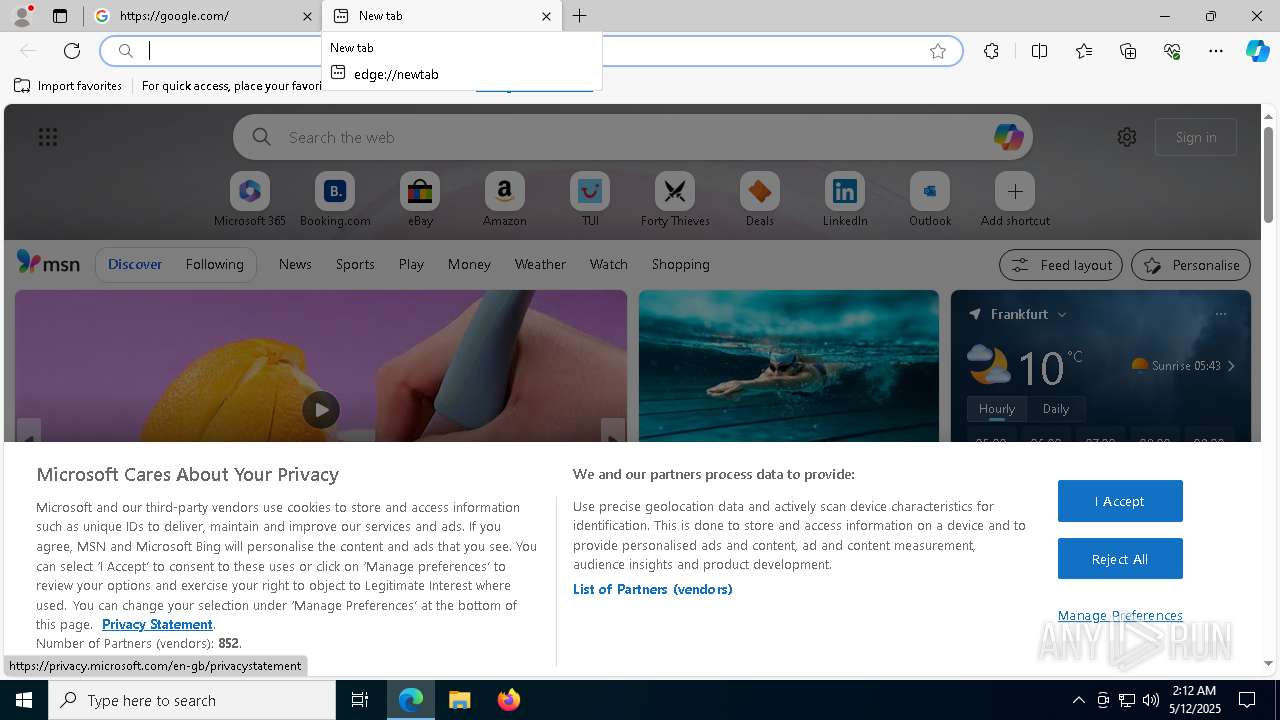Click the Search the web box
1280x720 pixels.
632,137
